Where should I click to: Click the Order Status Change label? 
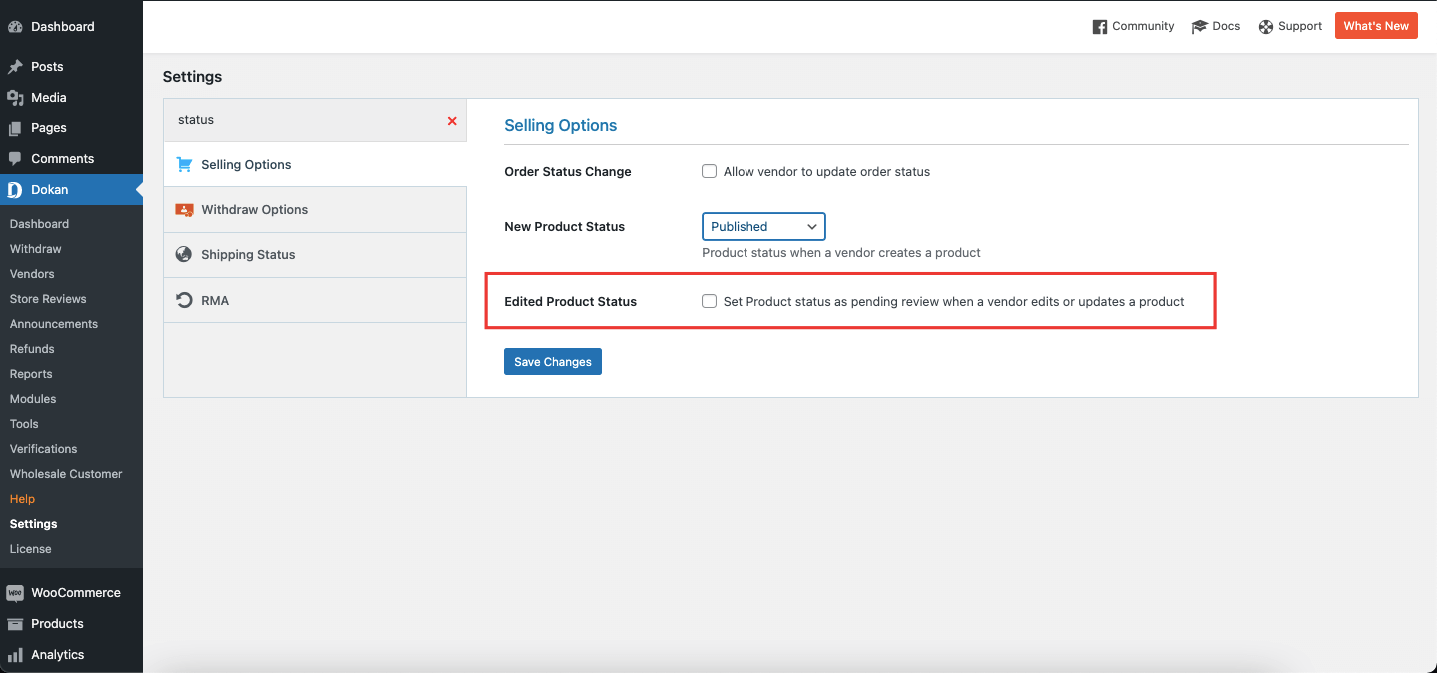point(568,172)
